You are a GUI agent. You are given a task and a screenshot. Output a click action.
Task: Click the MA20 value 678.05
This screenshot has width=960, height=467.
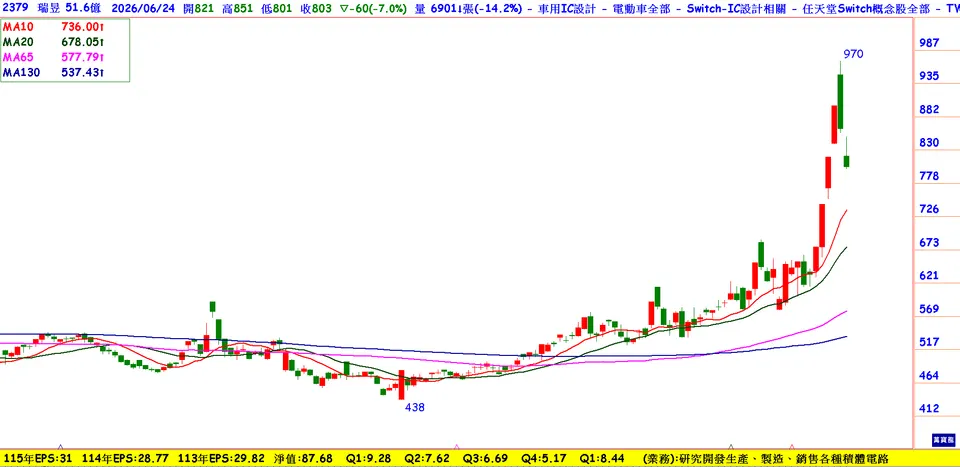pyautogui.click(x=83, y=43)
